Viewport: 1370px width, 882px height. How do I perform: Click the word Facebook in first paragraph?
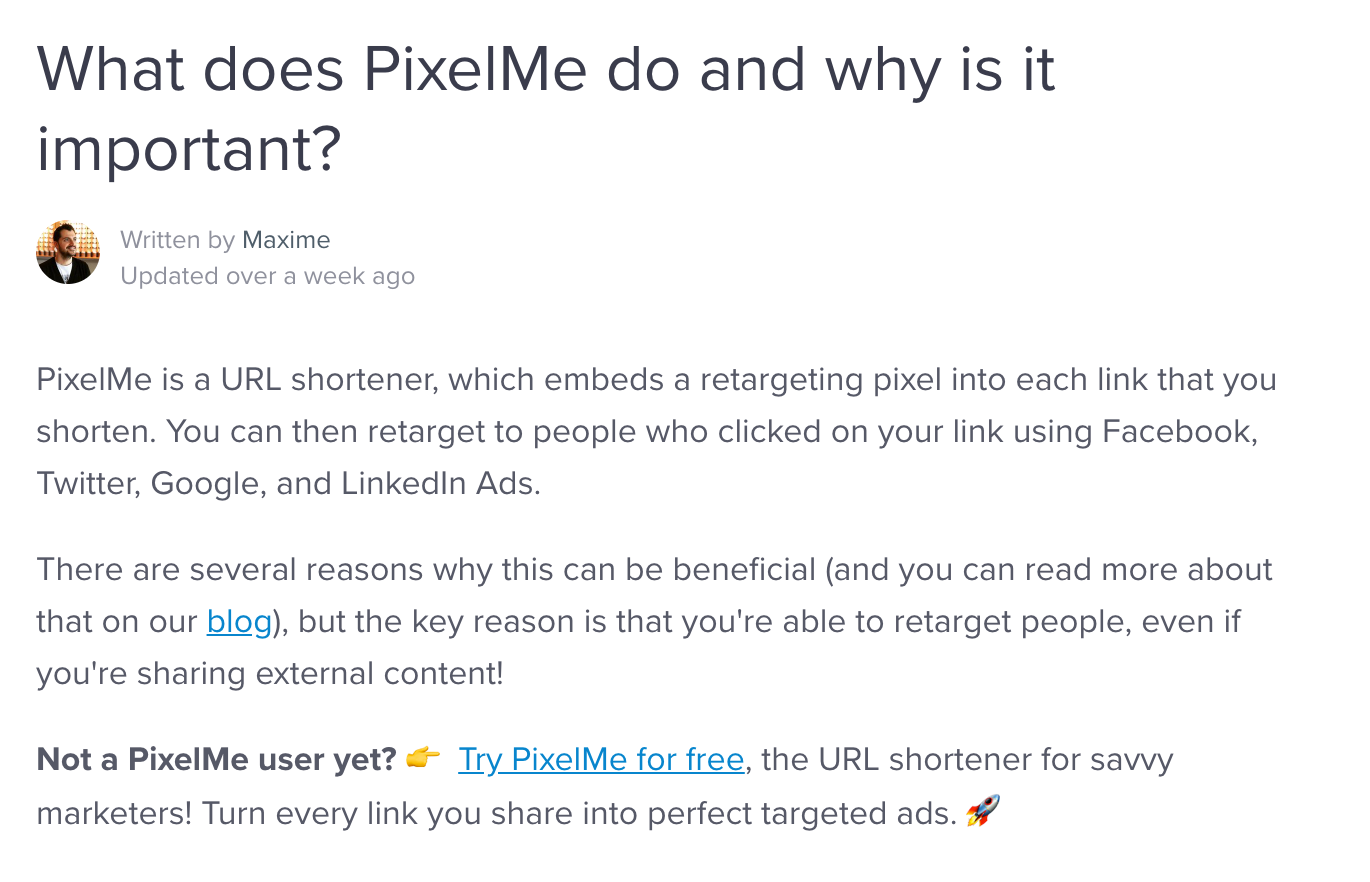click(1177, 432)
